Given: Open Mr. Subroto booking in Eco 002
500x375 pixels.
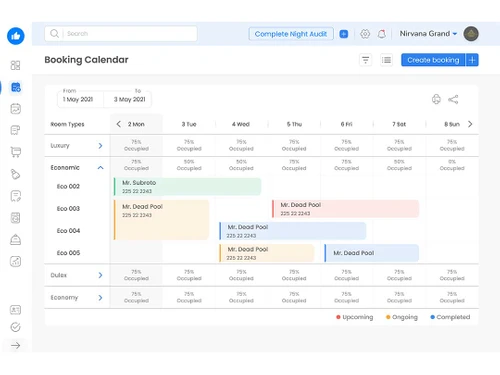Looking at the screenshot, I should pos(187,187).
